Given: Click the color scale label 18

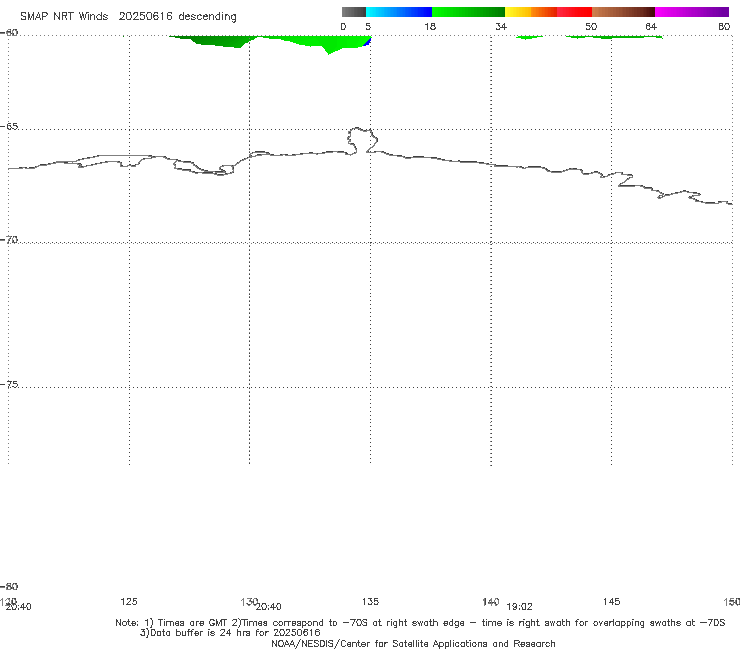Looking at the screenshot, I should pos(430,26).
